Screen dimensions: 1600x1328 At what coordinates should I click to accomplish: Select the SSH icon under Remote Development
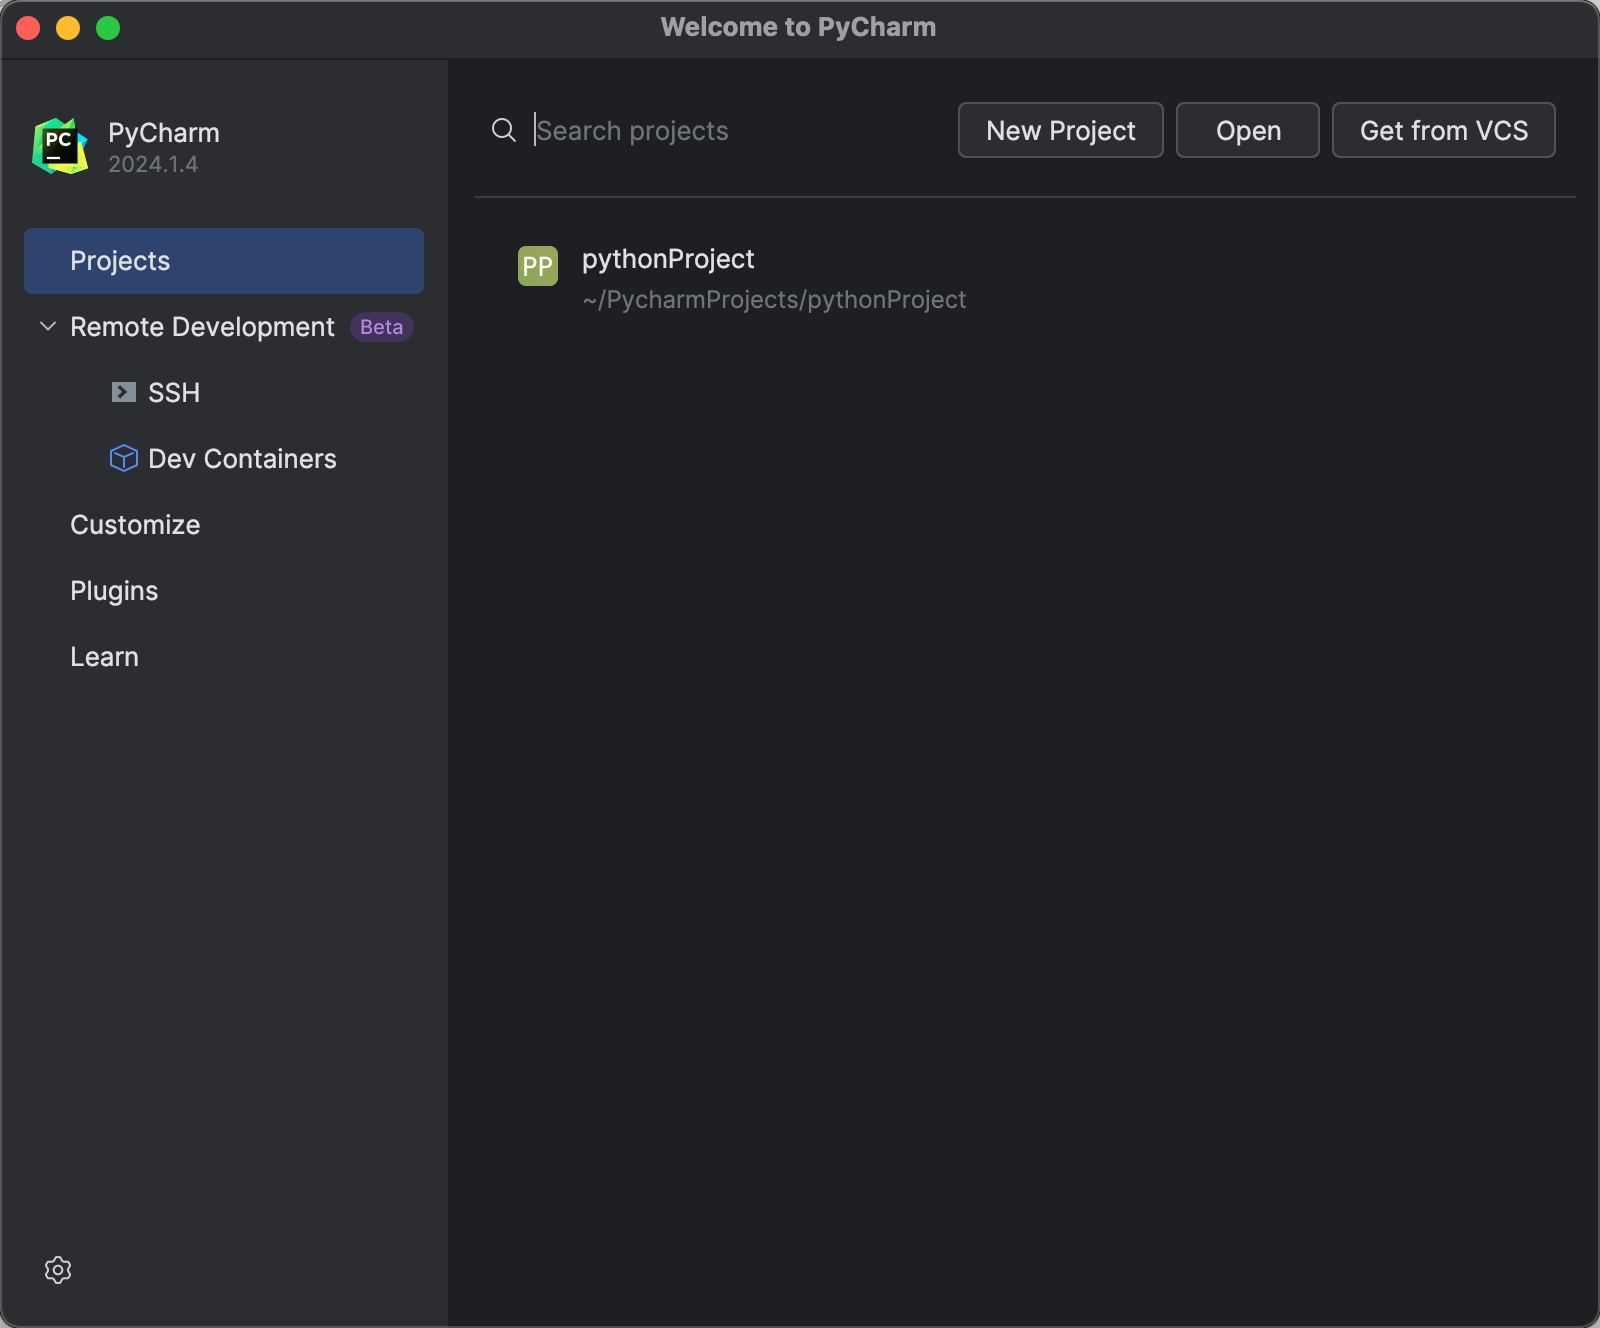click(123, 392)
